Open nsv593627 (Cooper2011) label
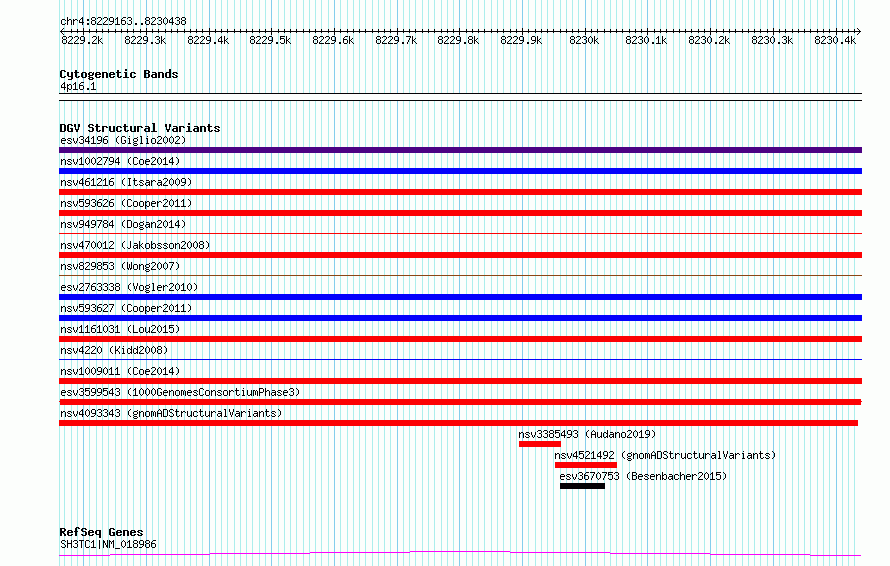This screenshot has height=566, width=890. (x=126, y=308)
